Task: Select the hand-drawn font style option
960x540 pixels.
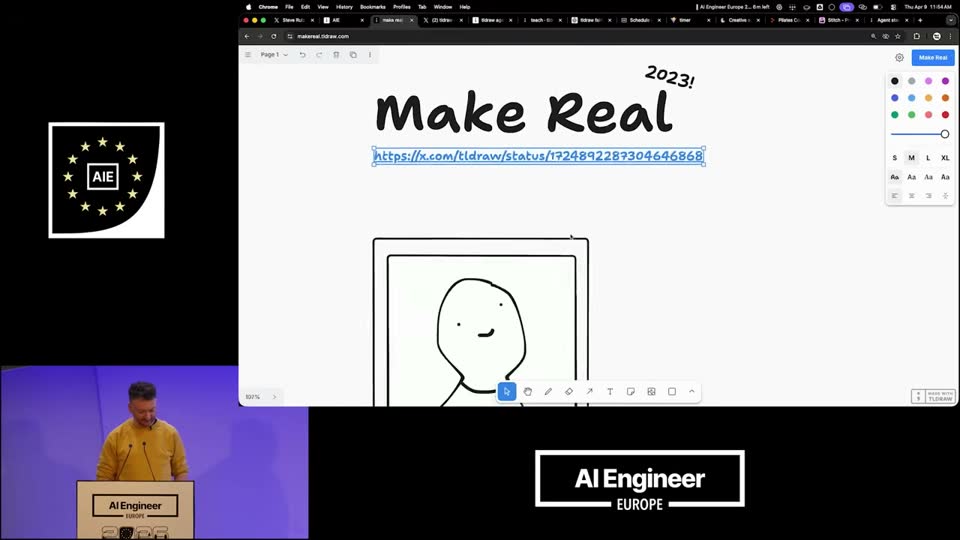Action: [894, 177]
